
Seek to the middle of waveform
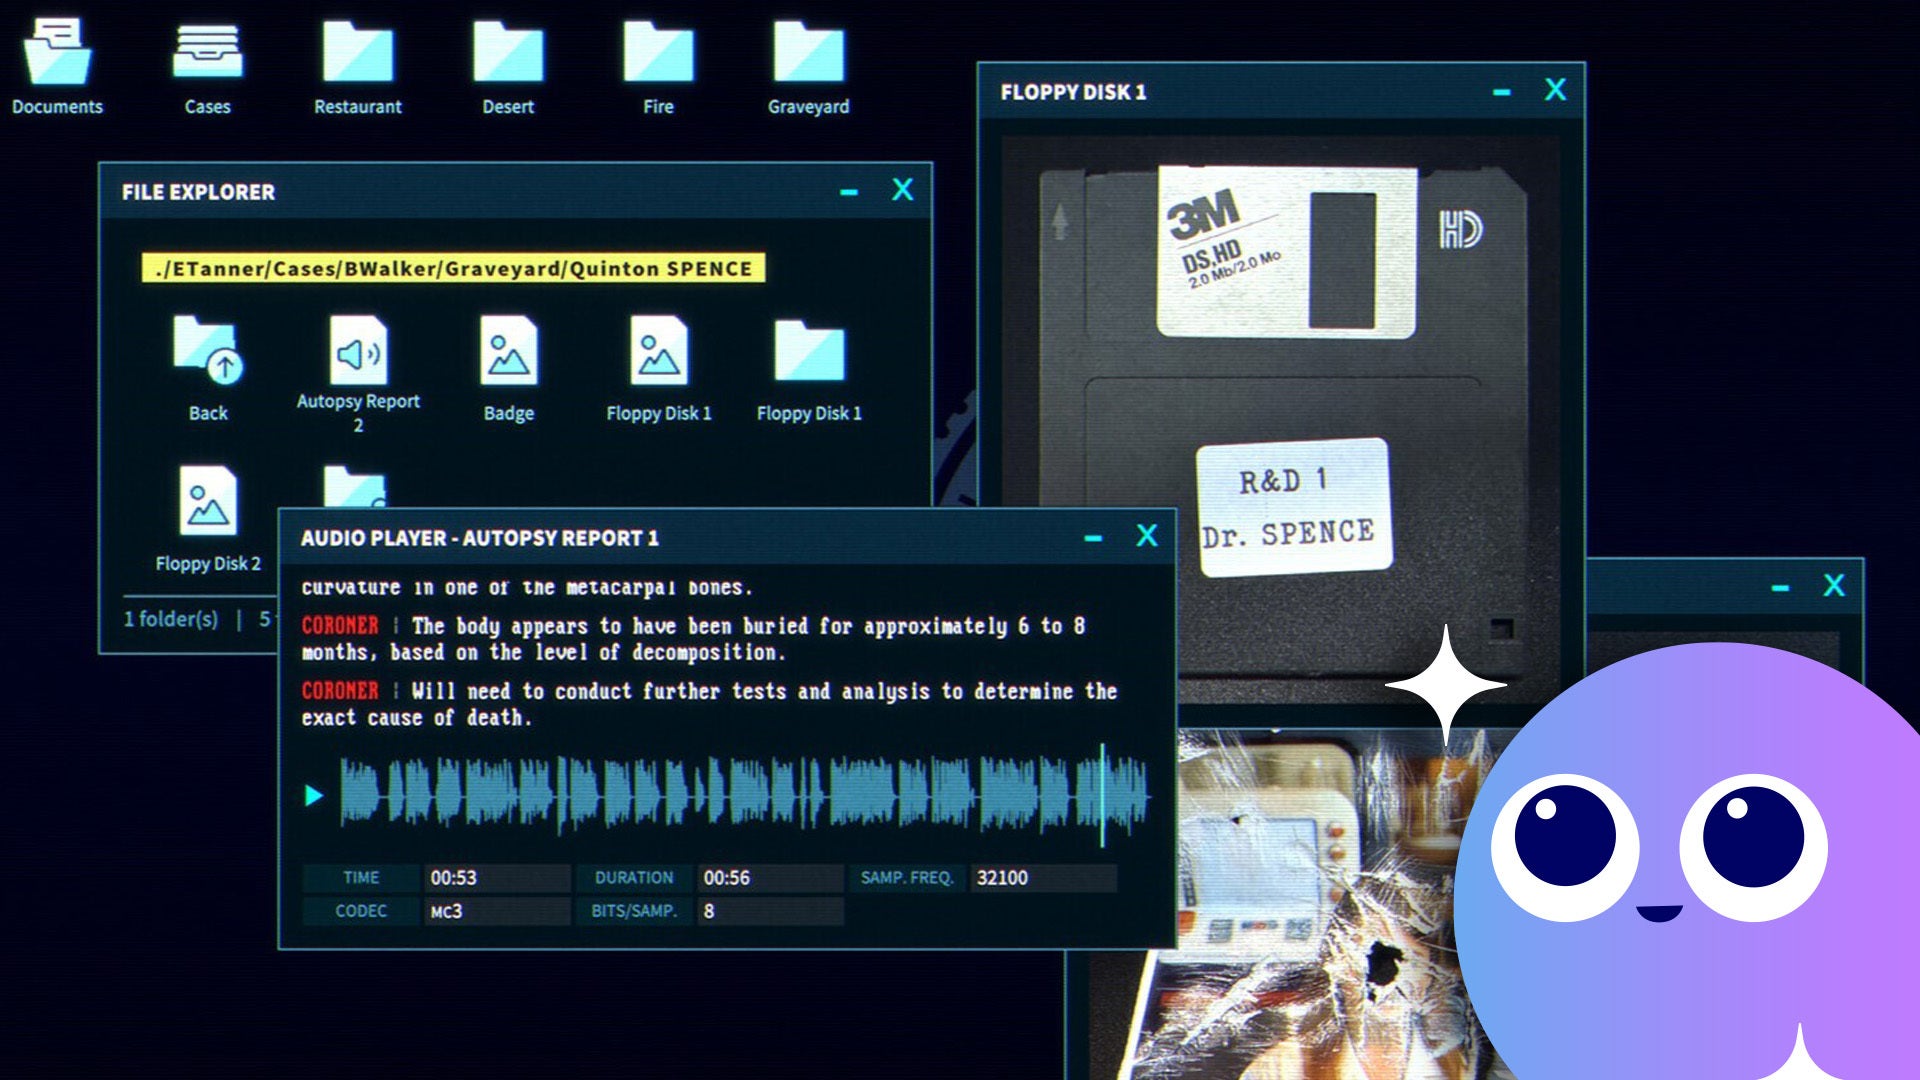[x=744, y=795]
